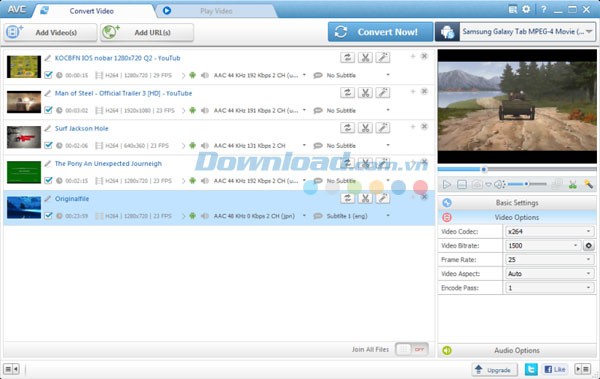Open Subtitle 1 (eng) dropdown for Originalfile
Viewport: 600px width, 379px height.
388,216
